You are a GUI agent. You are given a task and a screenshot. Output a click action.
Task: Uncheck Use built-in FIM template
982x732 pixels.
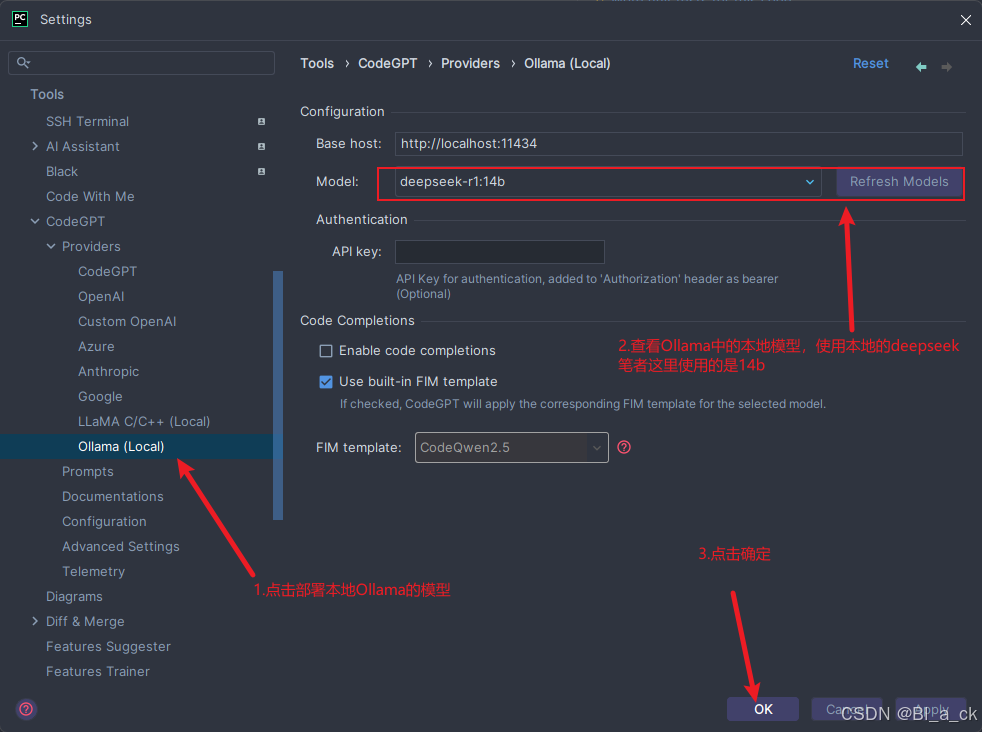click(x=326, y=382)
